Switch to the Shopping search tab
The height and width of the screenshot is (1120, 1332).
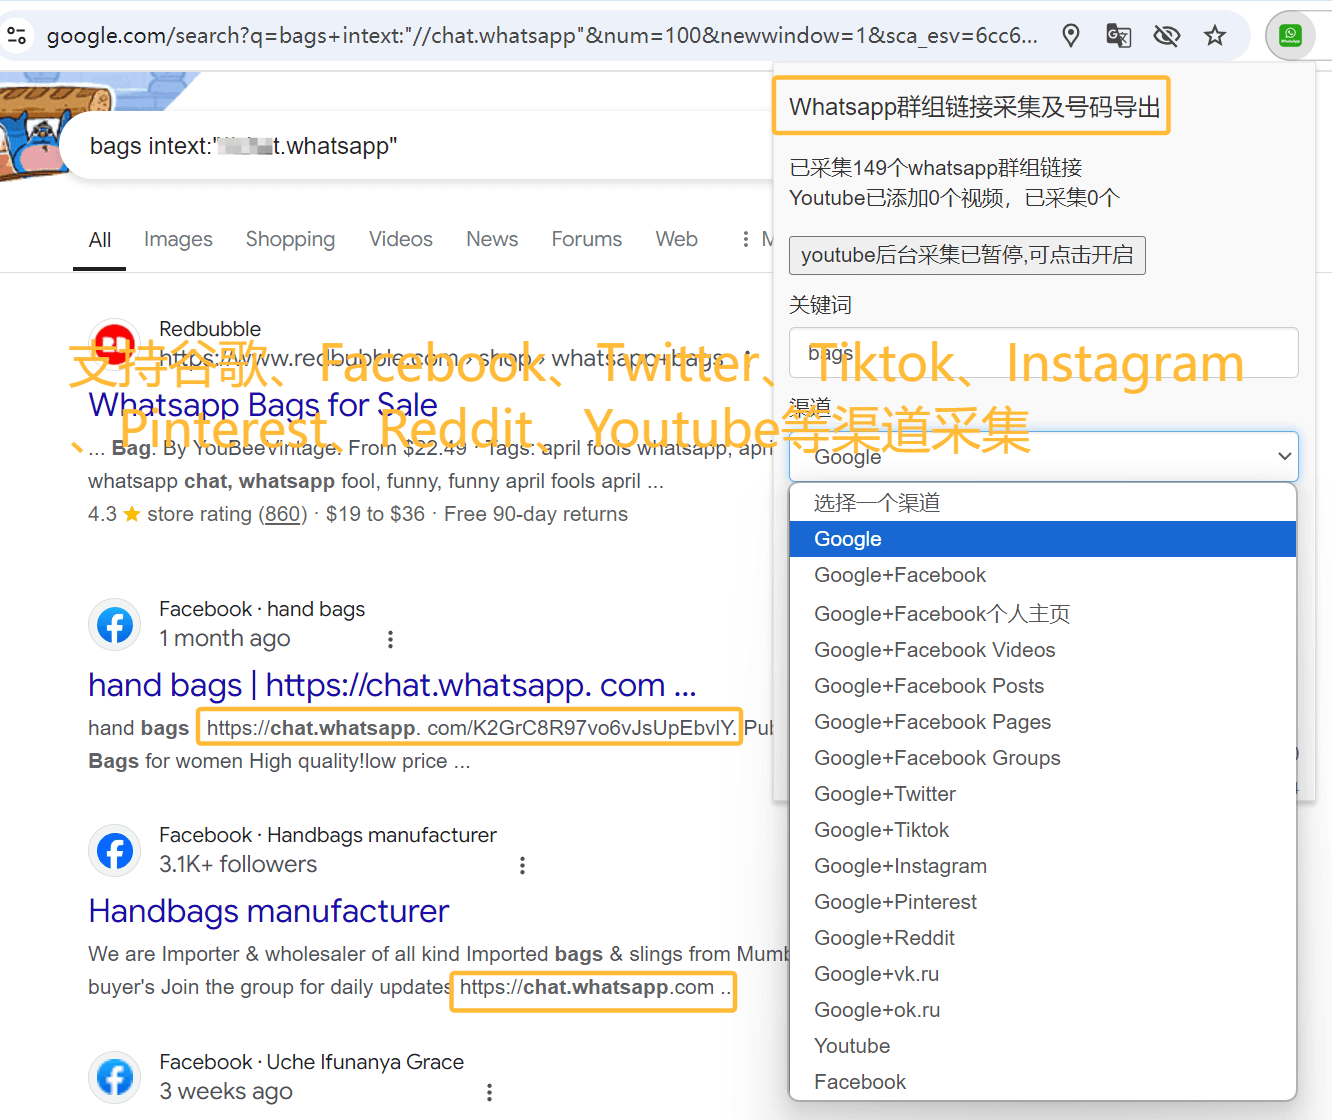pos(290,239)
